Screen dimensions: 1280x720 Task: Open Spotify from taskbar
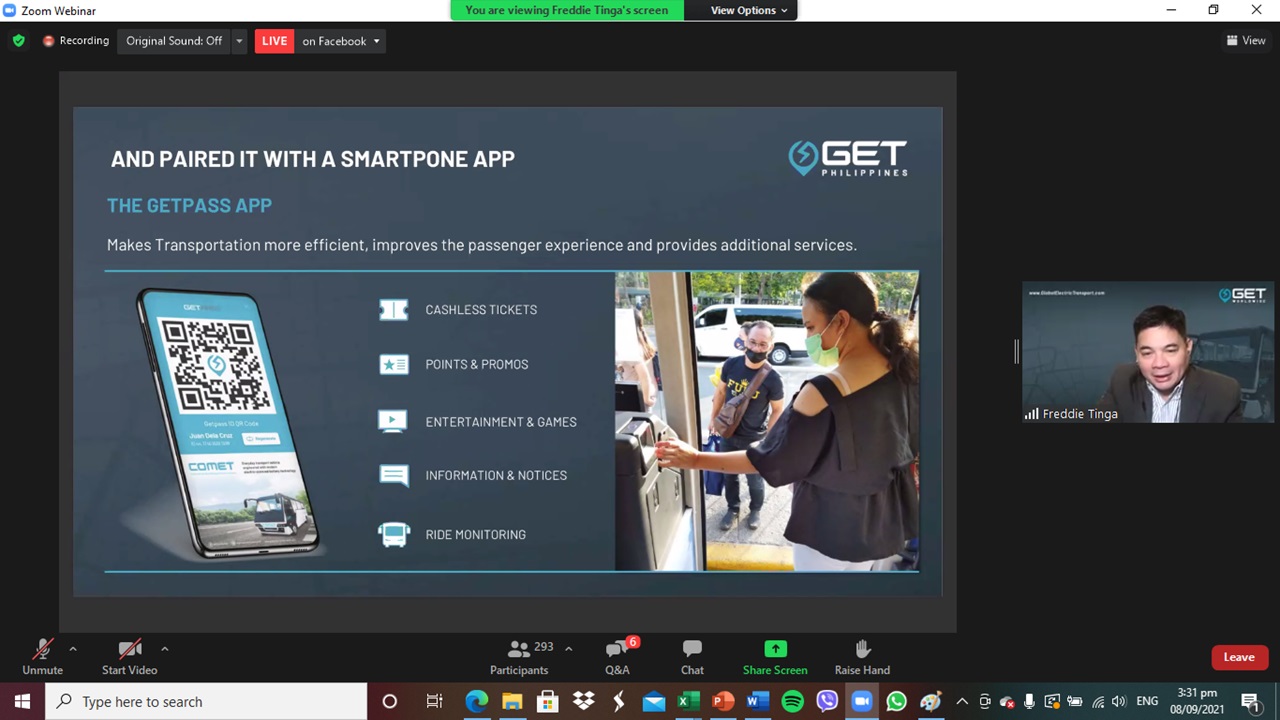[792, 701]
